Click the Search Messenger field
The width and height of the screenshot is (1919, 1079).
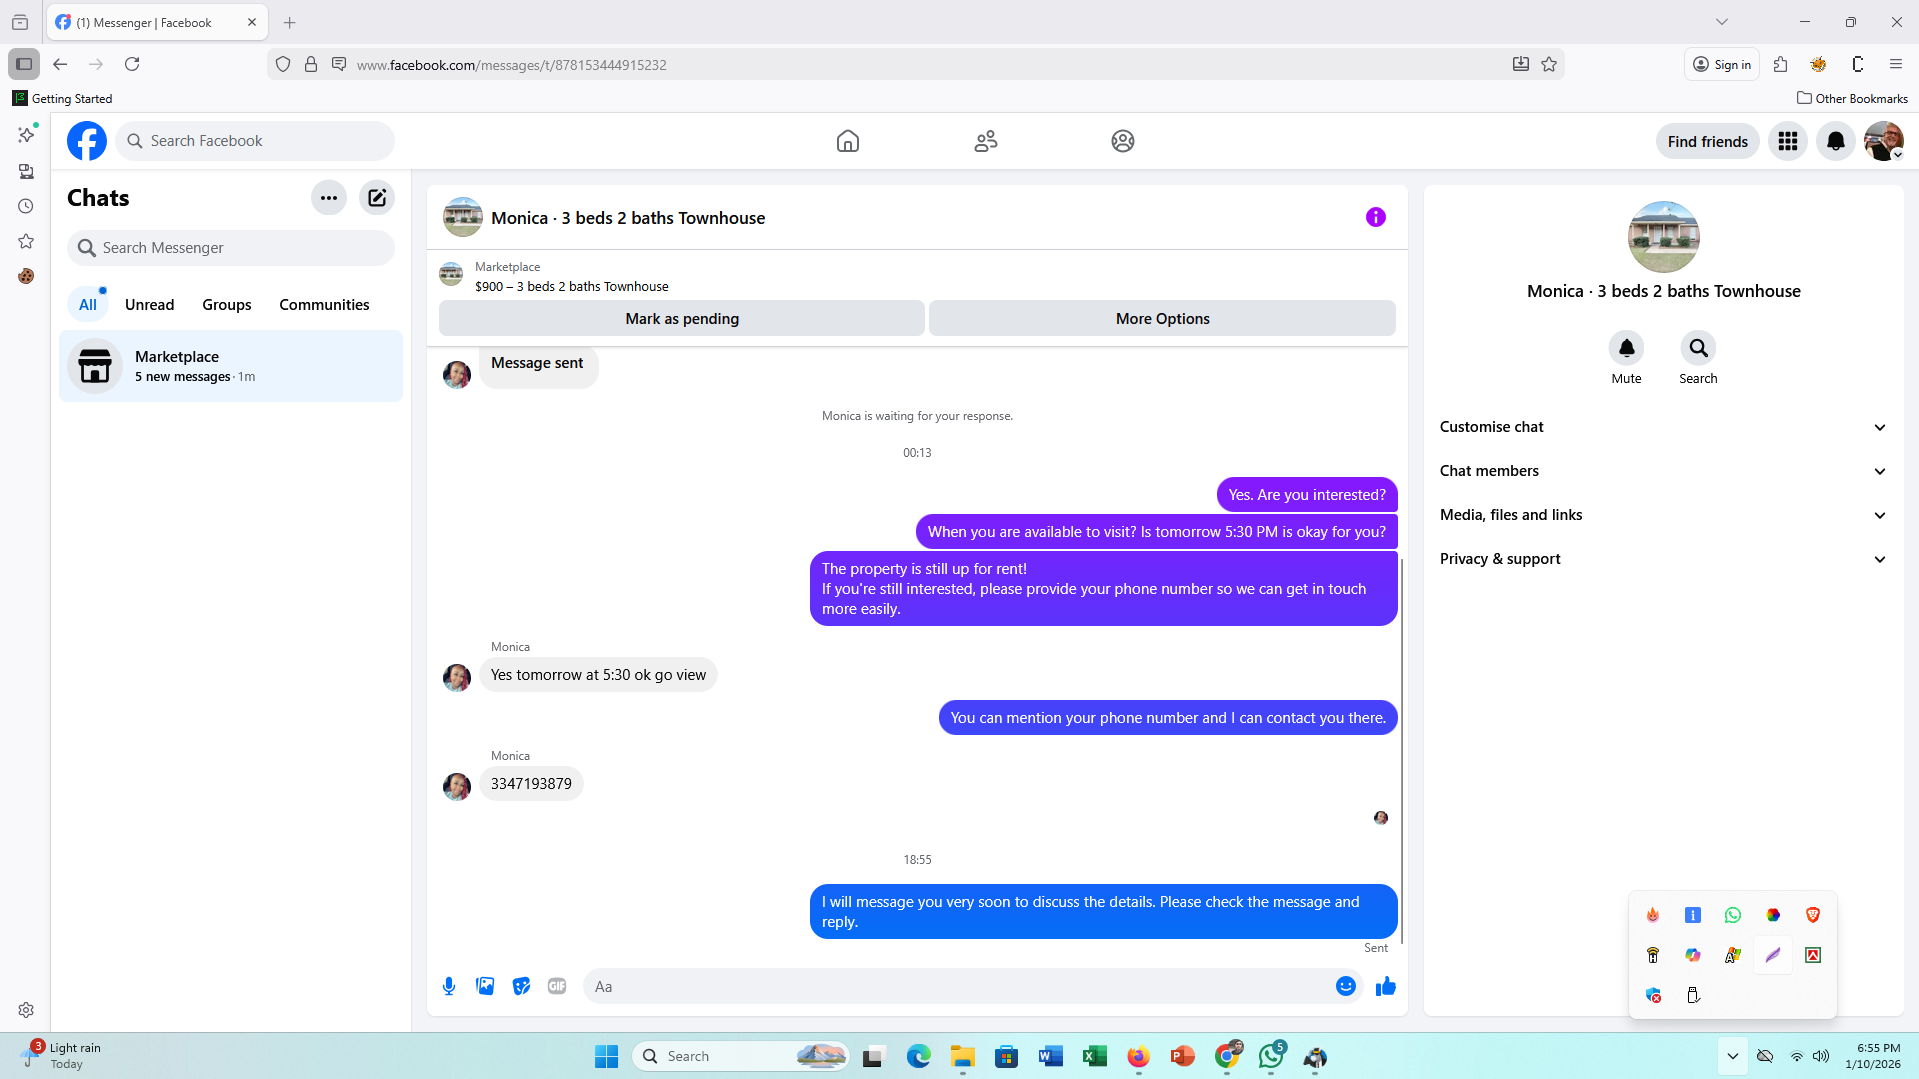(231, 248)
